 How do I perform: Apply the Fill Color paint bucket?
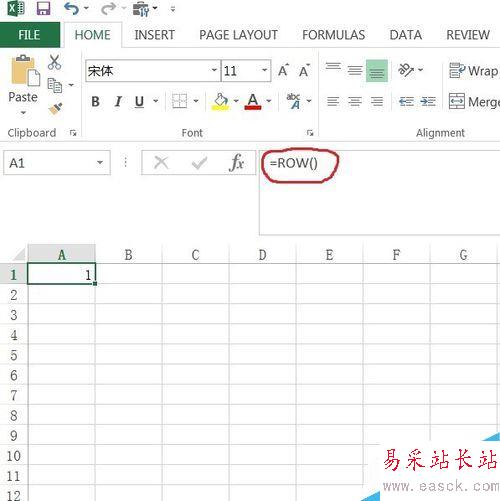click(221, 101)
